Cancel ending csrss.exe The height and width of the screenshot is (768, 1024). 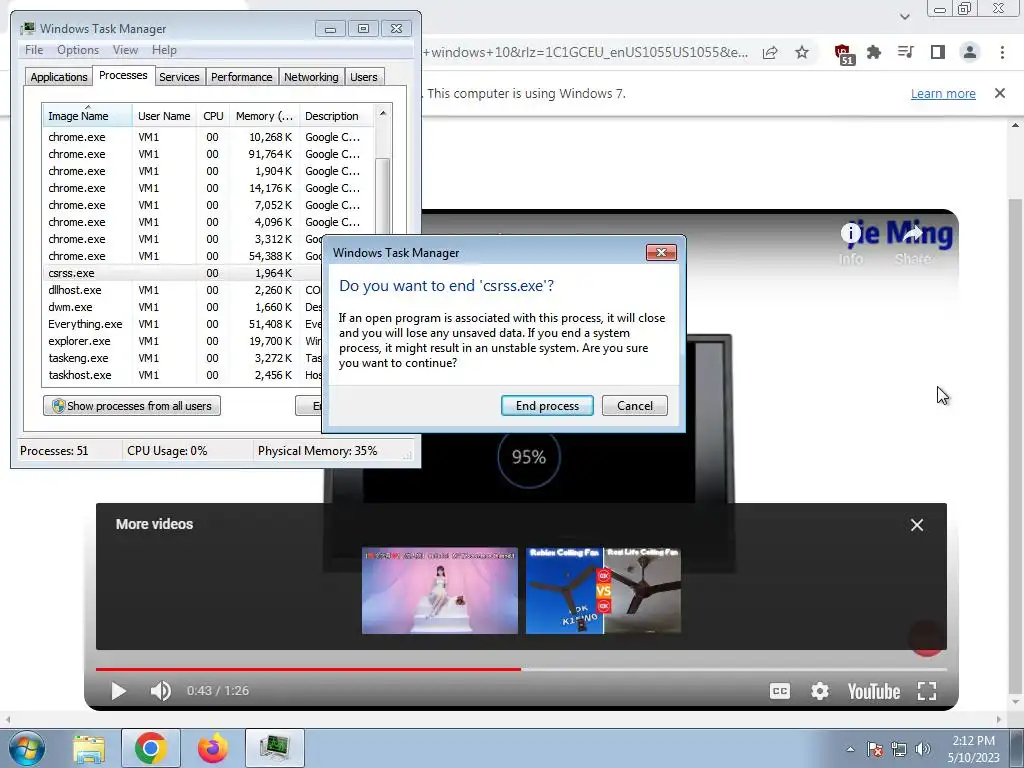point(635,406)
